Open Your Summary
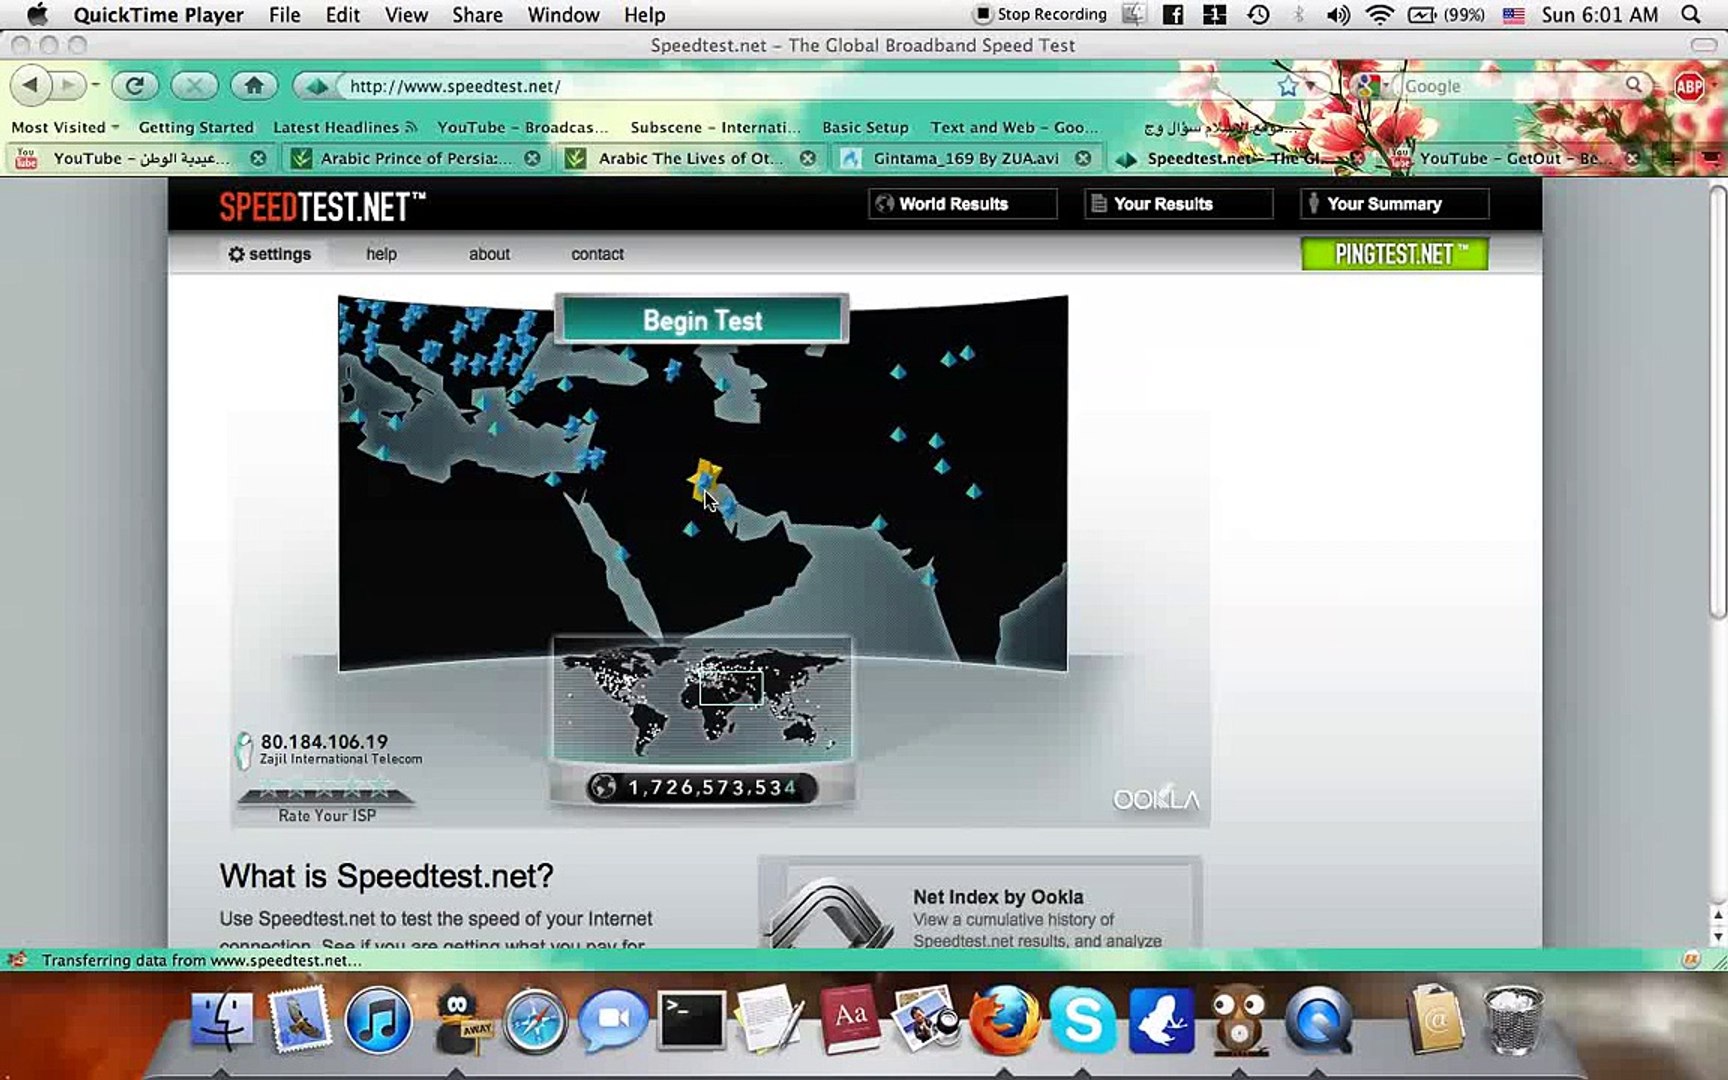This screenshot has height=1080, width=1728. pos(1394,204)
